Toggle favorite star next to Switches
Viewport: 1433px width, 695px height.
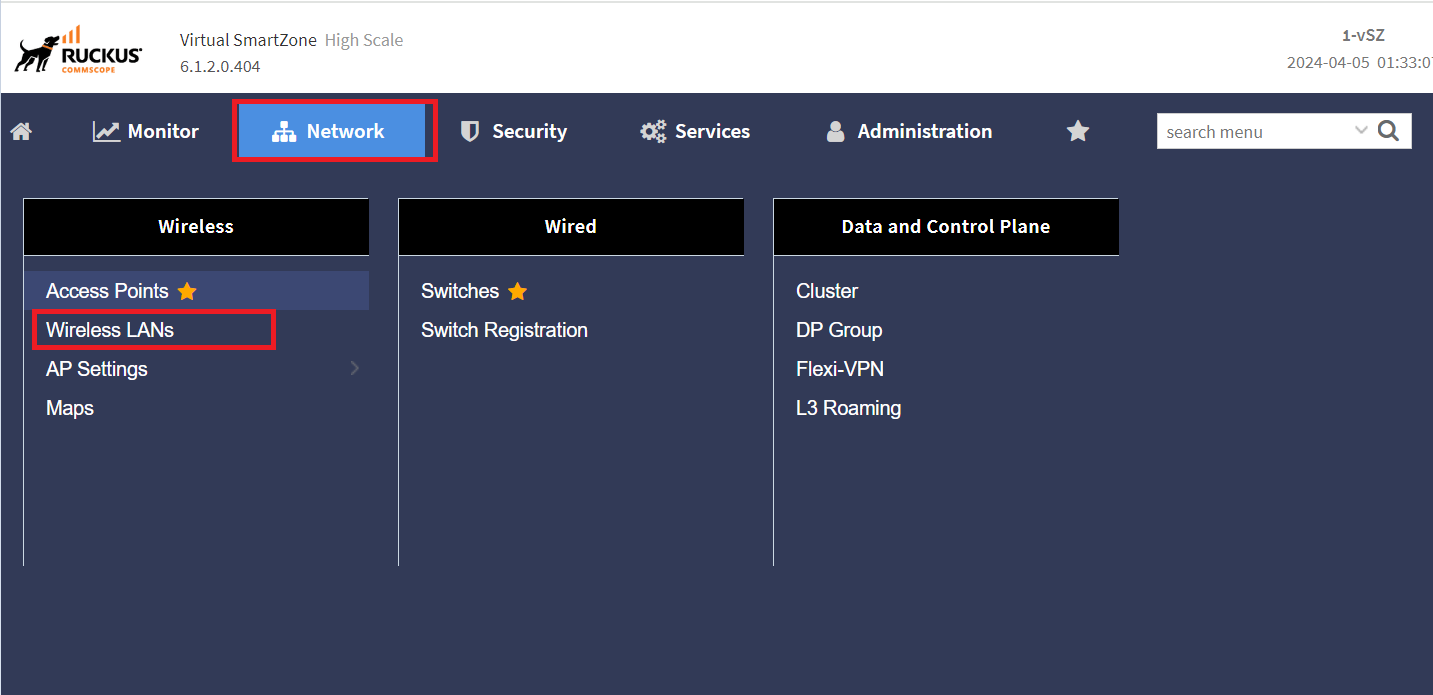pyautogui.click(x=517, y=291)
